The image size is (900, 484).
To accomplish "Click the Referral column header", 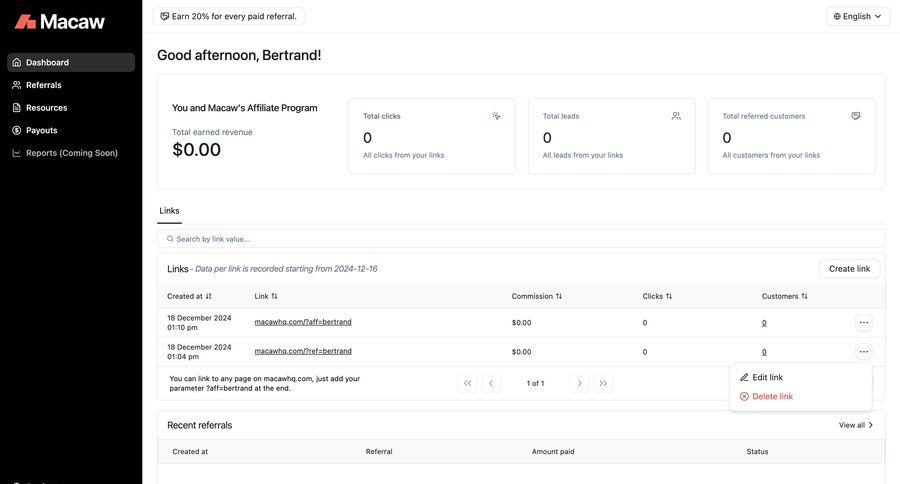I will click(379, 452).
